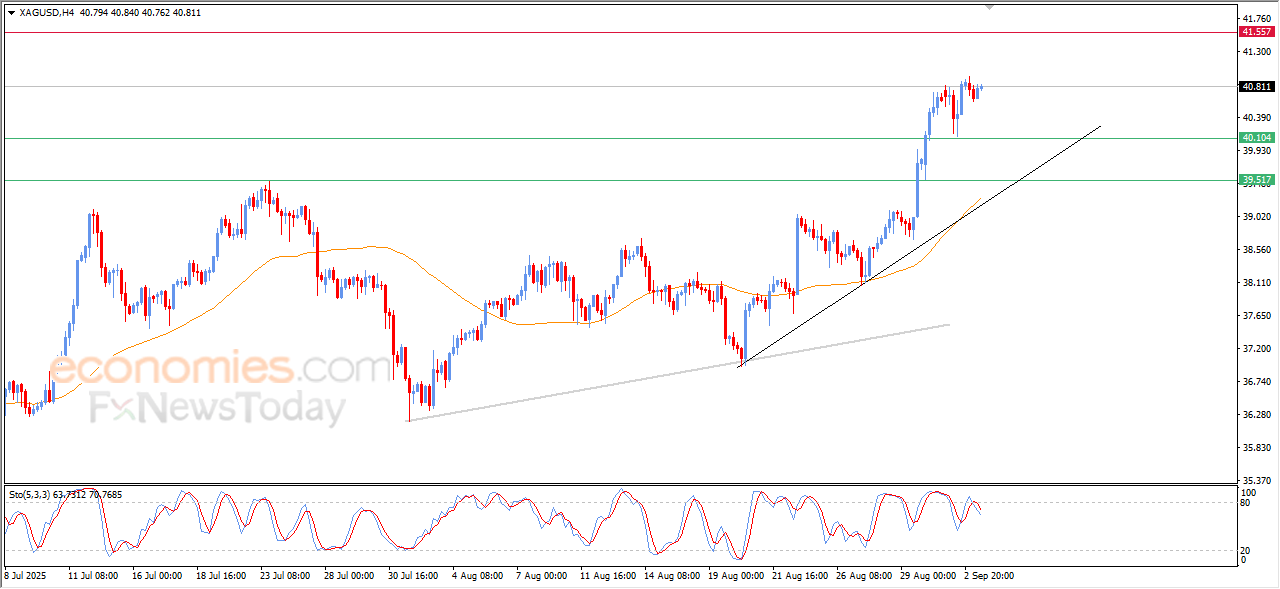Image resolution: width=1280 pixels, height=589 pixels.
Task: Click the 21 Aug 16:00 time label
Action: click(x=799, y=576)
